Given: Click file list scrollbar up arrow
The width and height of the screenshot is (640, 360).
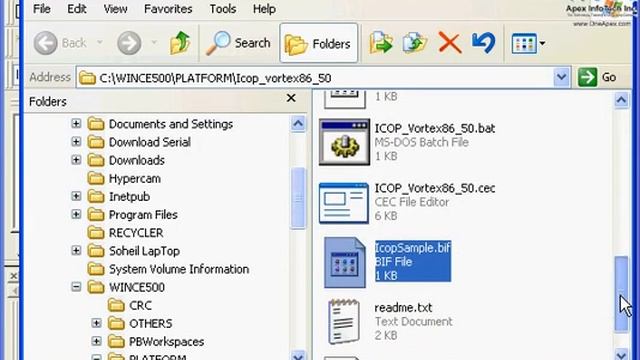Looking at the screenshot, I should point(622,100).
